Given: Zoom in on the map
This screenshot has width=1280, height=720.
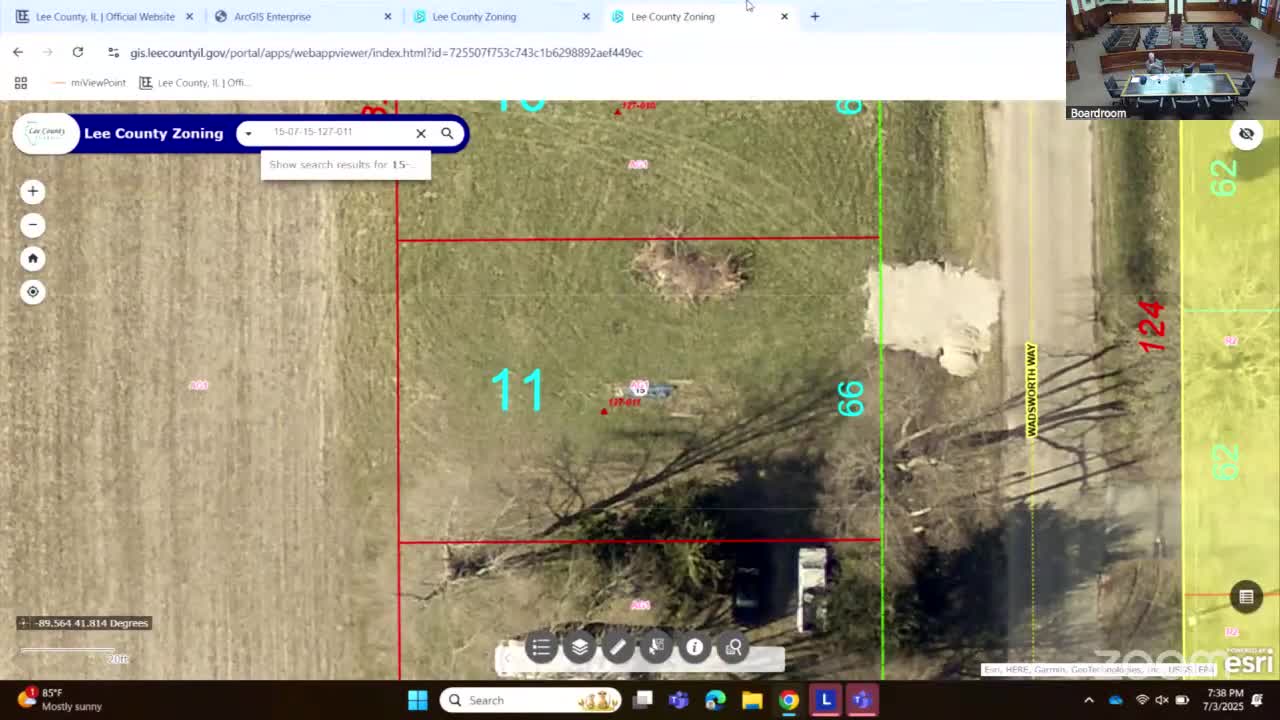Looking at the screenshot, I should [x=32, y=191].
